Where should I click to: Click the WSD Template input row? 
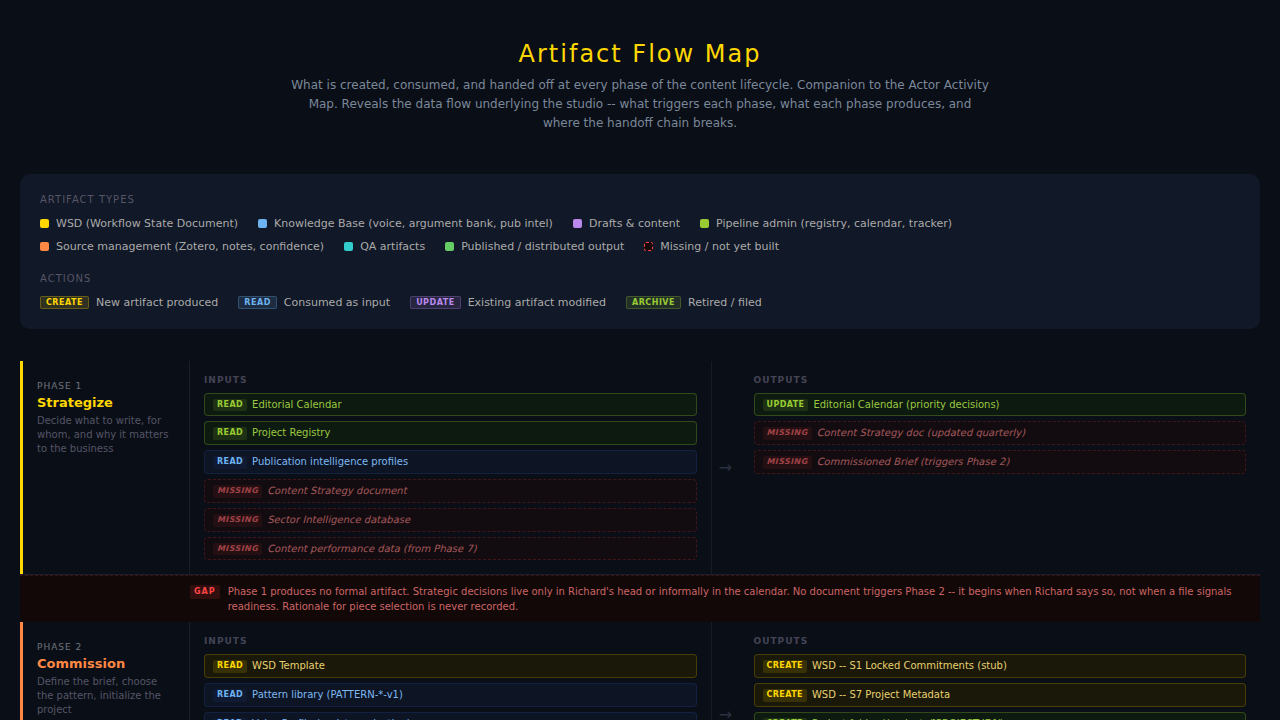coord(450,665)
